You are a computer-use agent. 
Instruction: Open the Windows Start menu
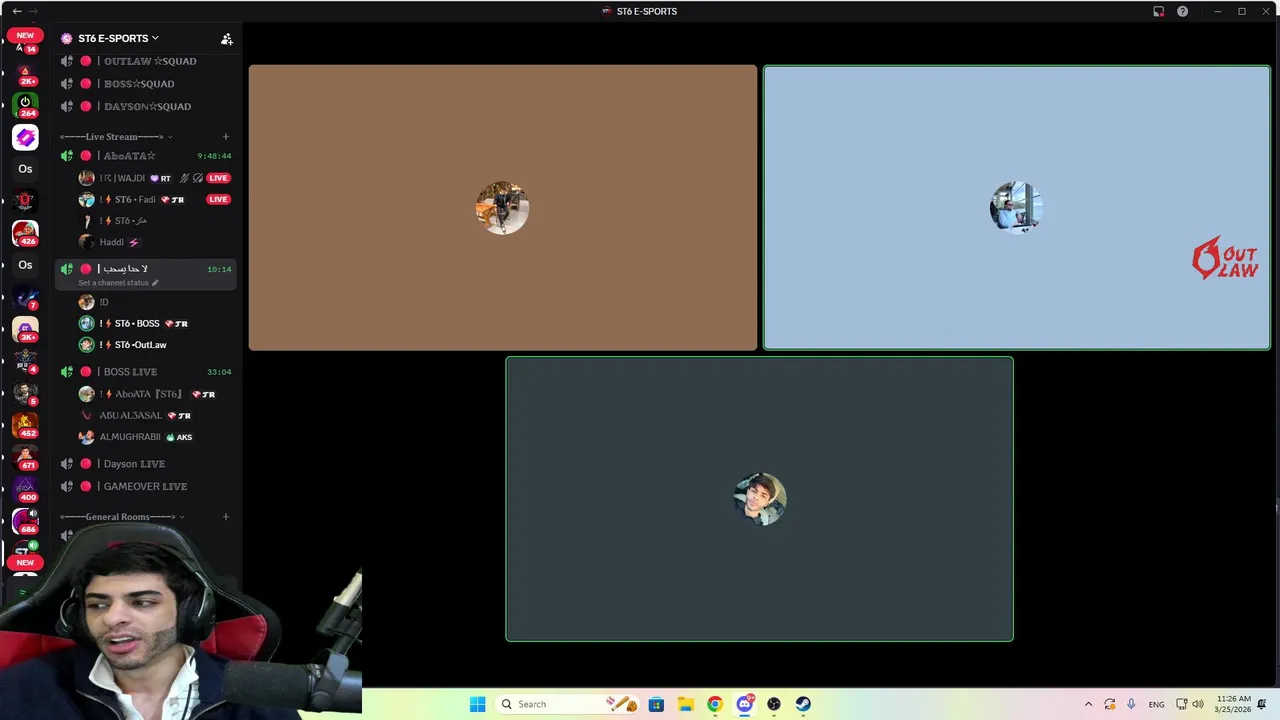pyautogui.click(x=477, y=704)
